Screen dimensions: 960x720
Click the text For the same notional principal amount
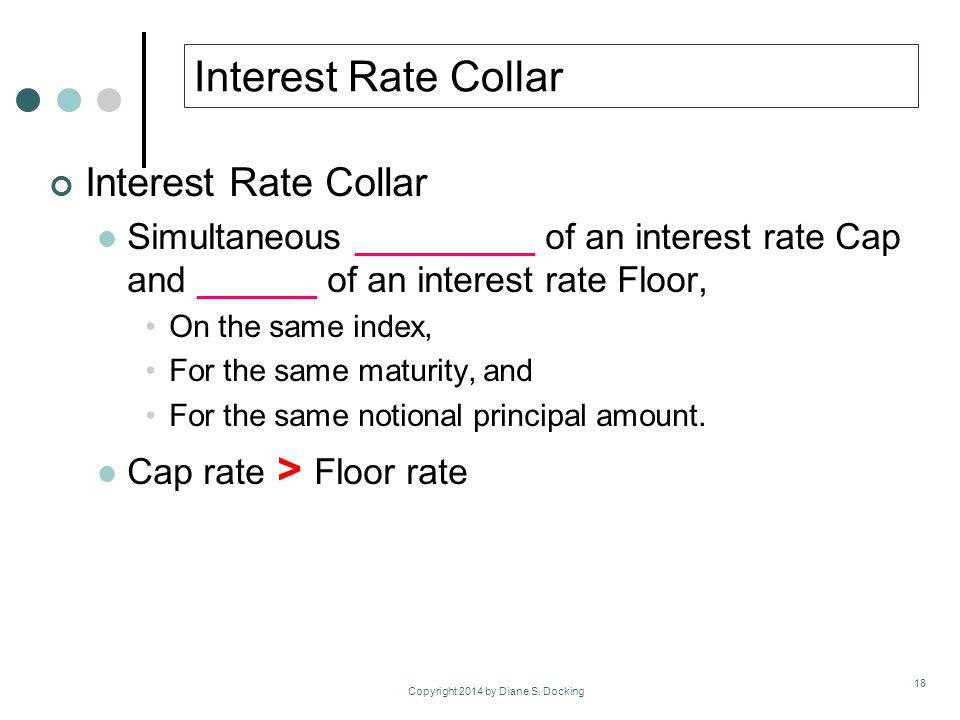point(438,416)
